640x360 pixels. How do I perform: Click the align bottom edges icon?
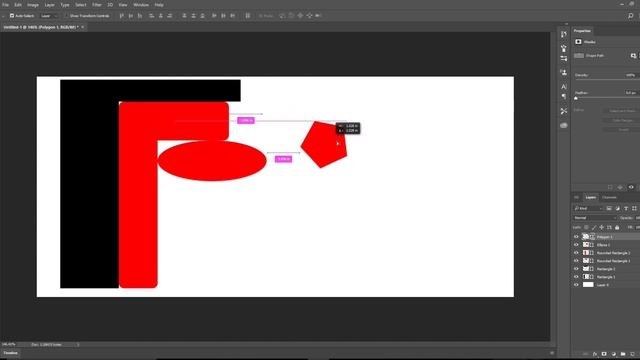[140, 16]
